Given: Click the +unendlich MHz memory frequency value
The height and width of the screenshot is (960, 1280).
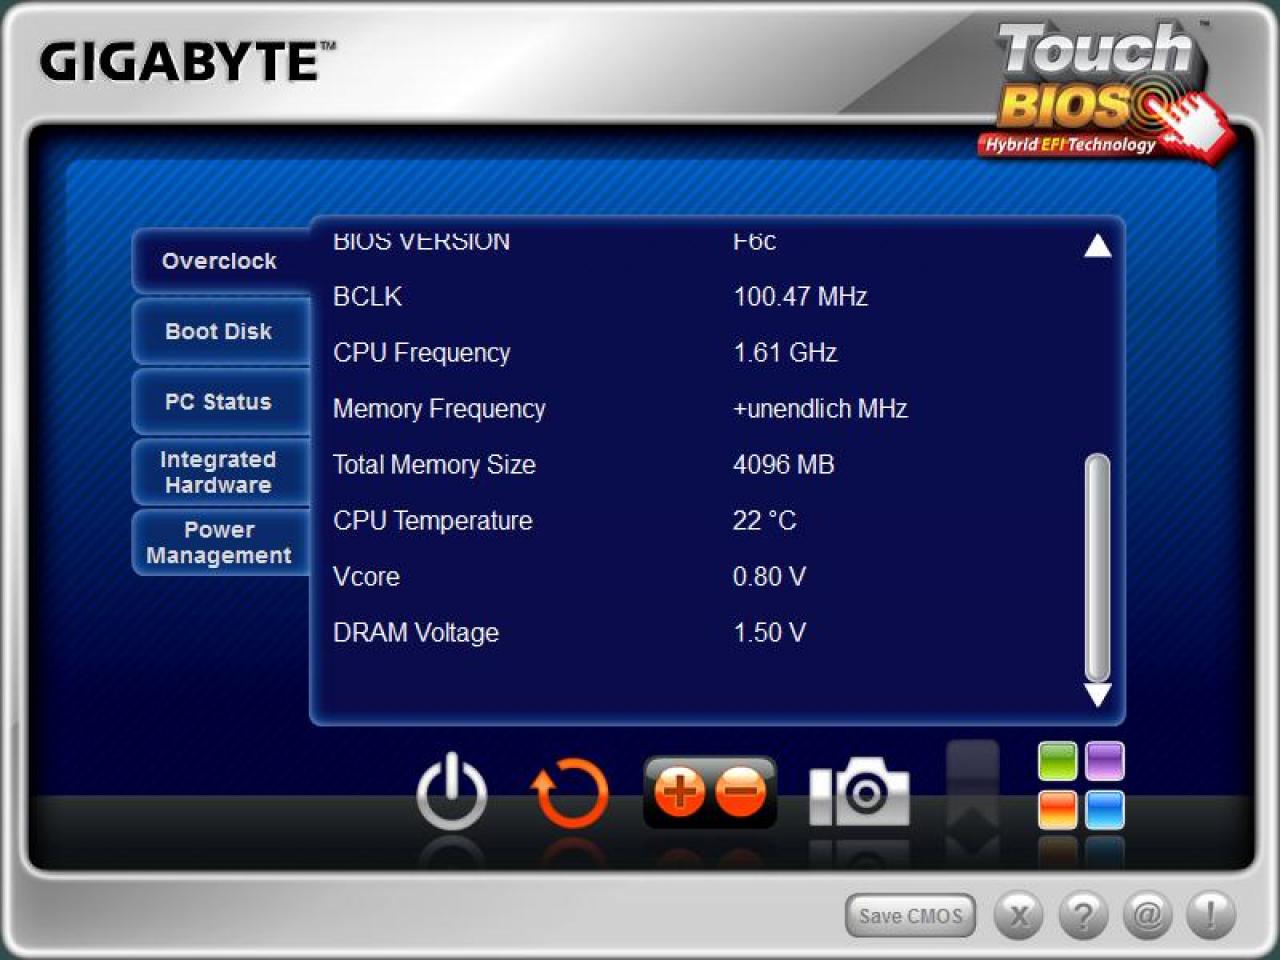Looking at the screenshot, I should [820, 408].
